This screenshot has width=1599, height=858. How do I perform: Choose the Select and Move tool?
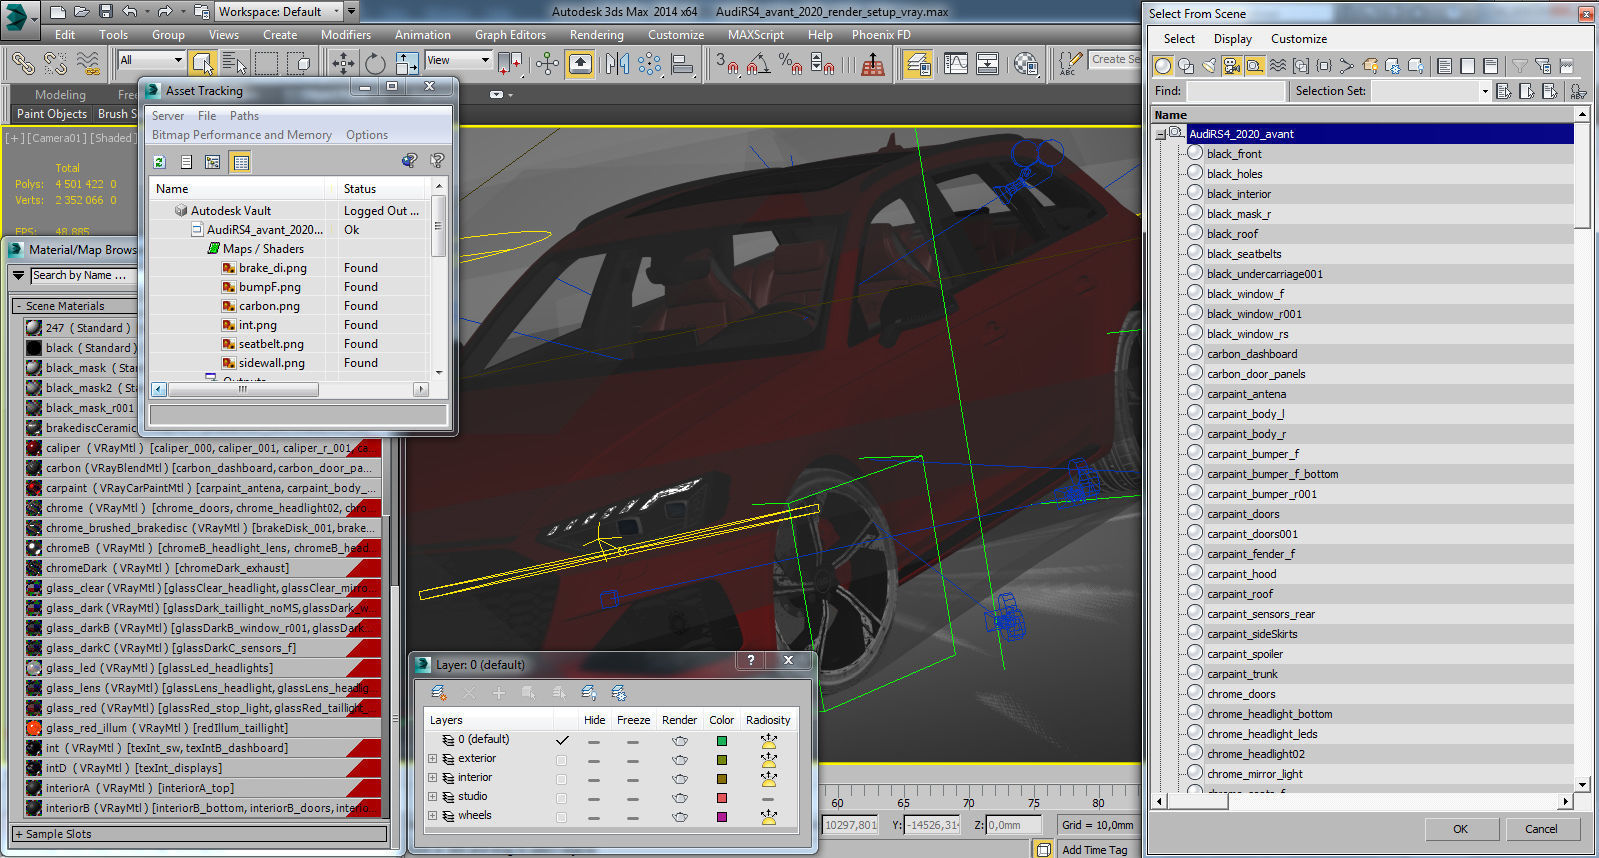point(343,64)
